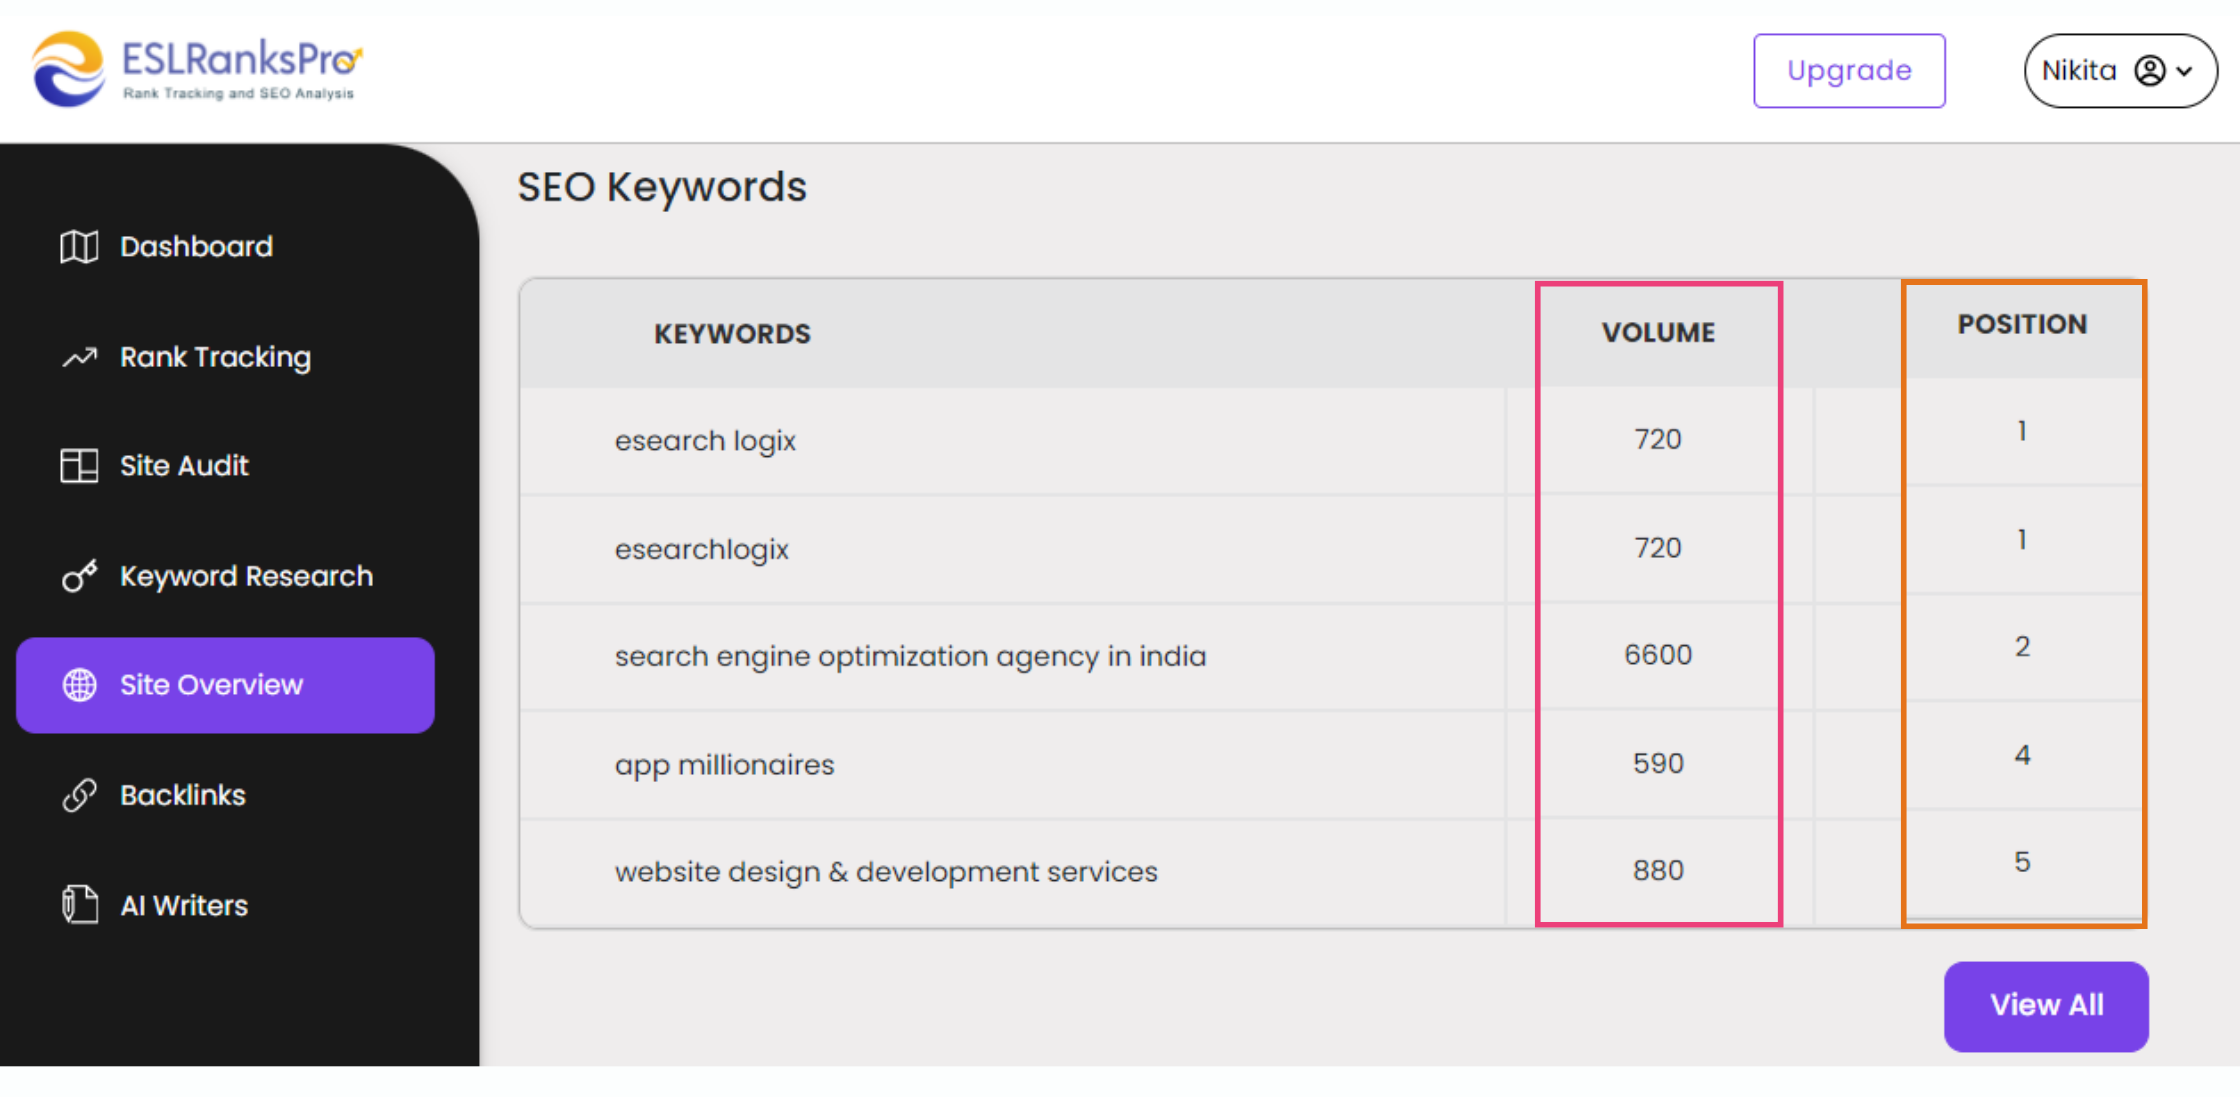Open AI Writers in sidebar
The height and width of the screenshot is (1097, 2240).
coord(184,905)
